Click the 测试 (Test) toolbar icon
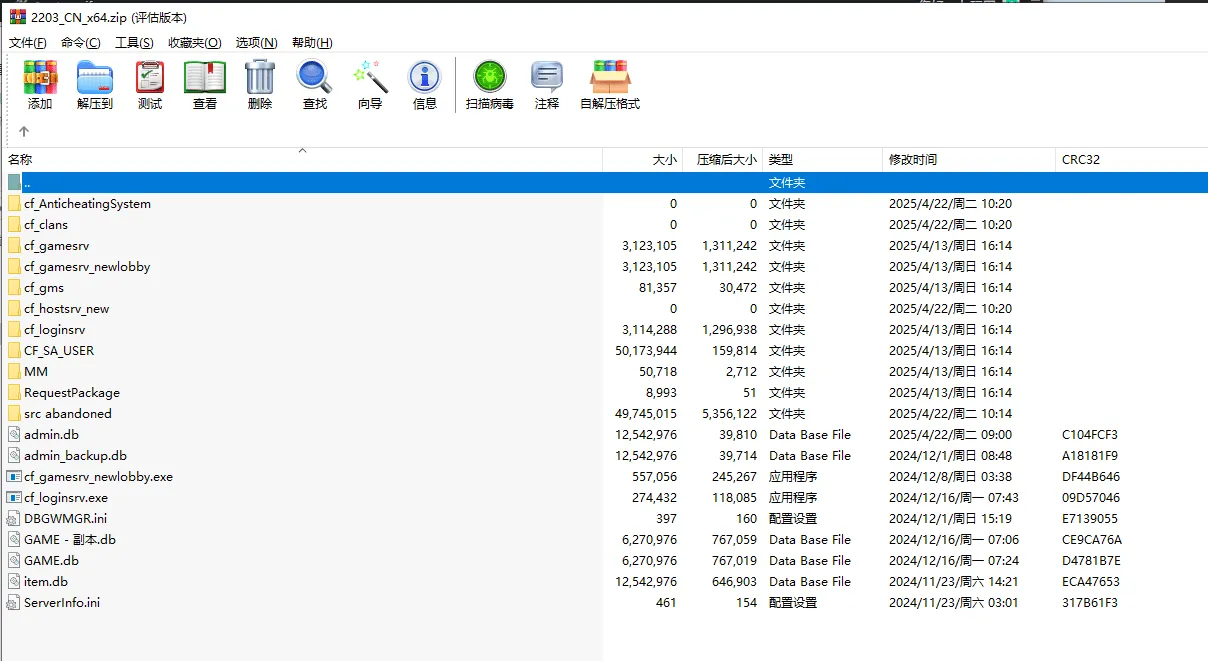 [x=150, y=77]
